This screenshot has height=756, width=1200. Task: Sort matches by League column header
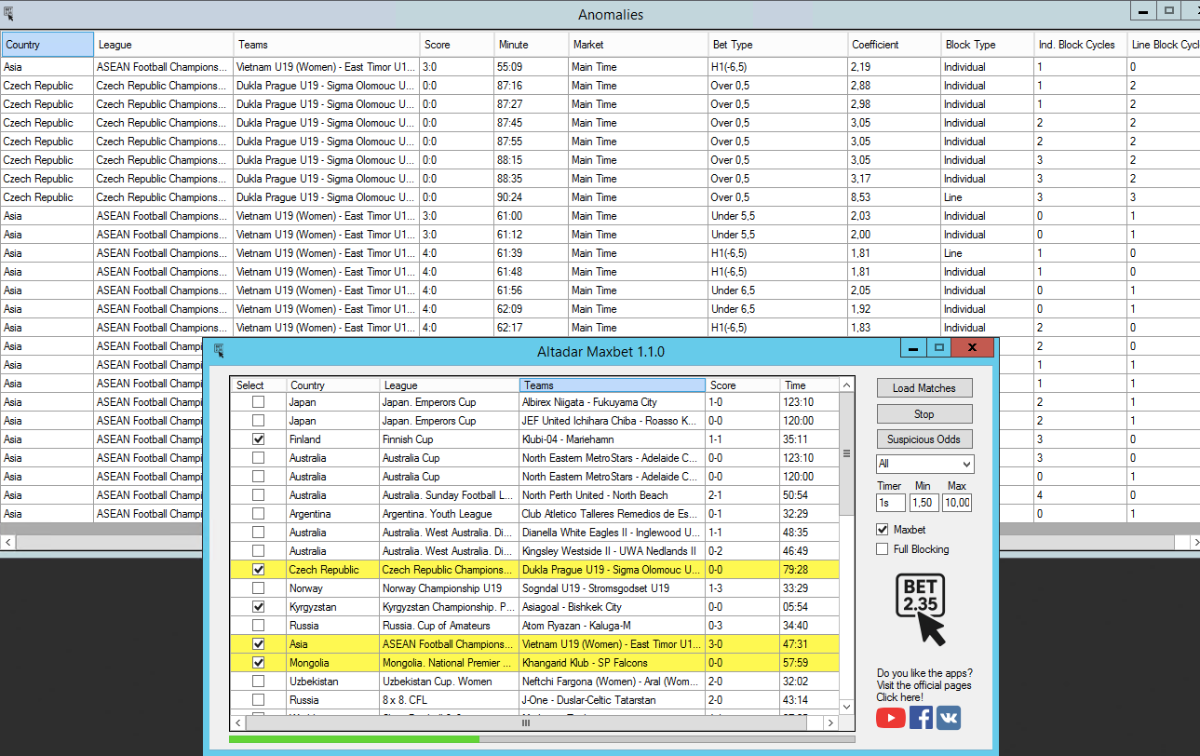click(449, 385)
